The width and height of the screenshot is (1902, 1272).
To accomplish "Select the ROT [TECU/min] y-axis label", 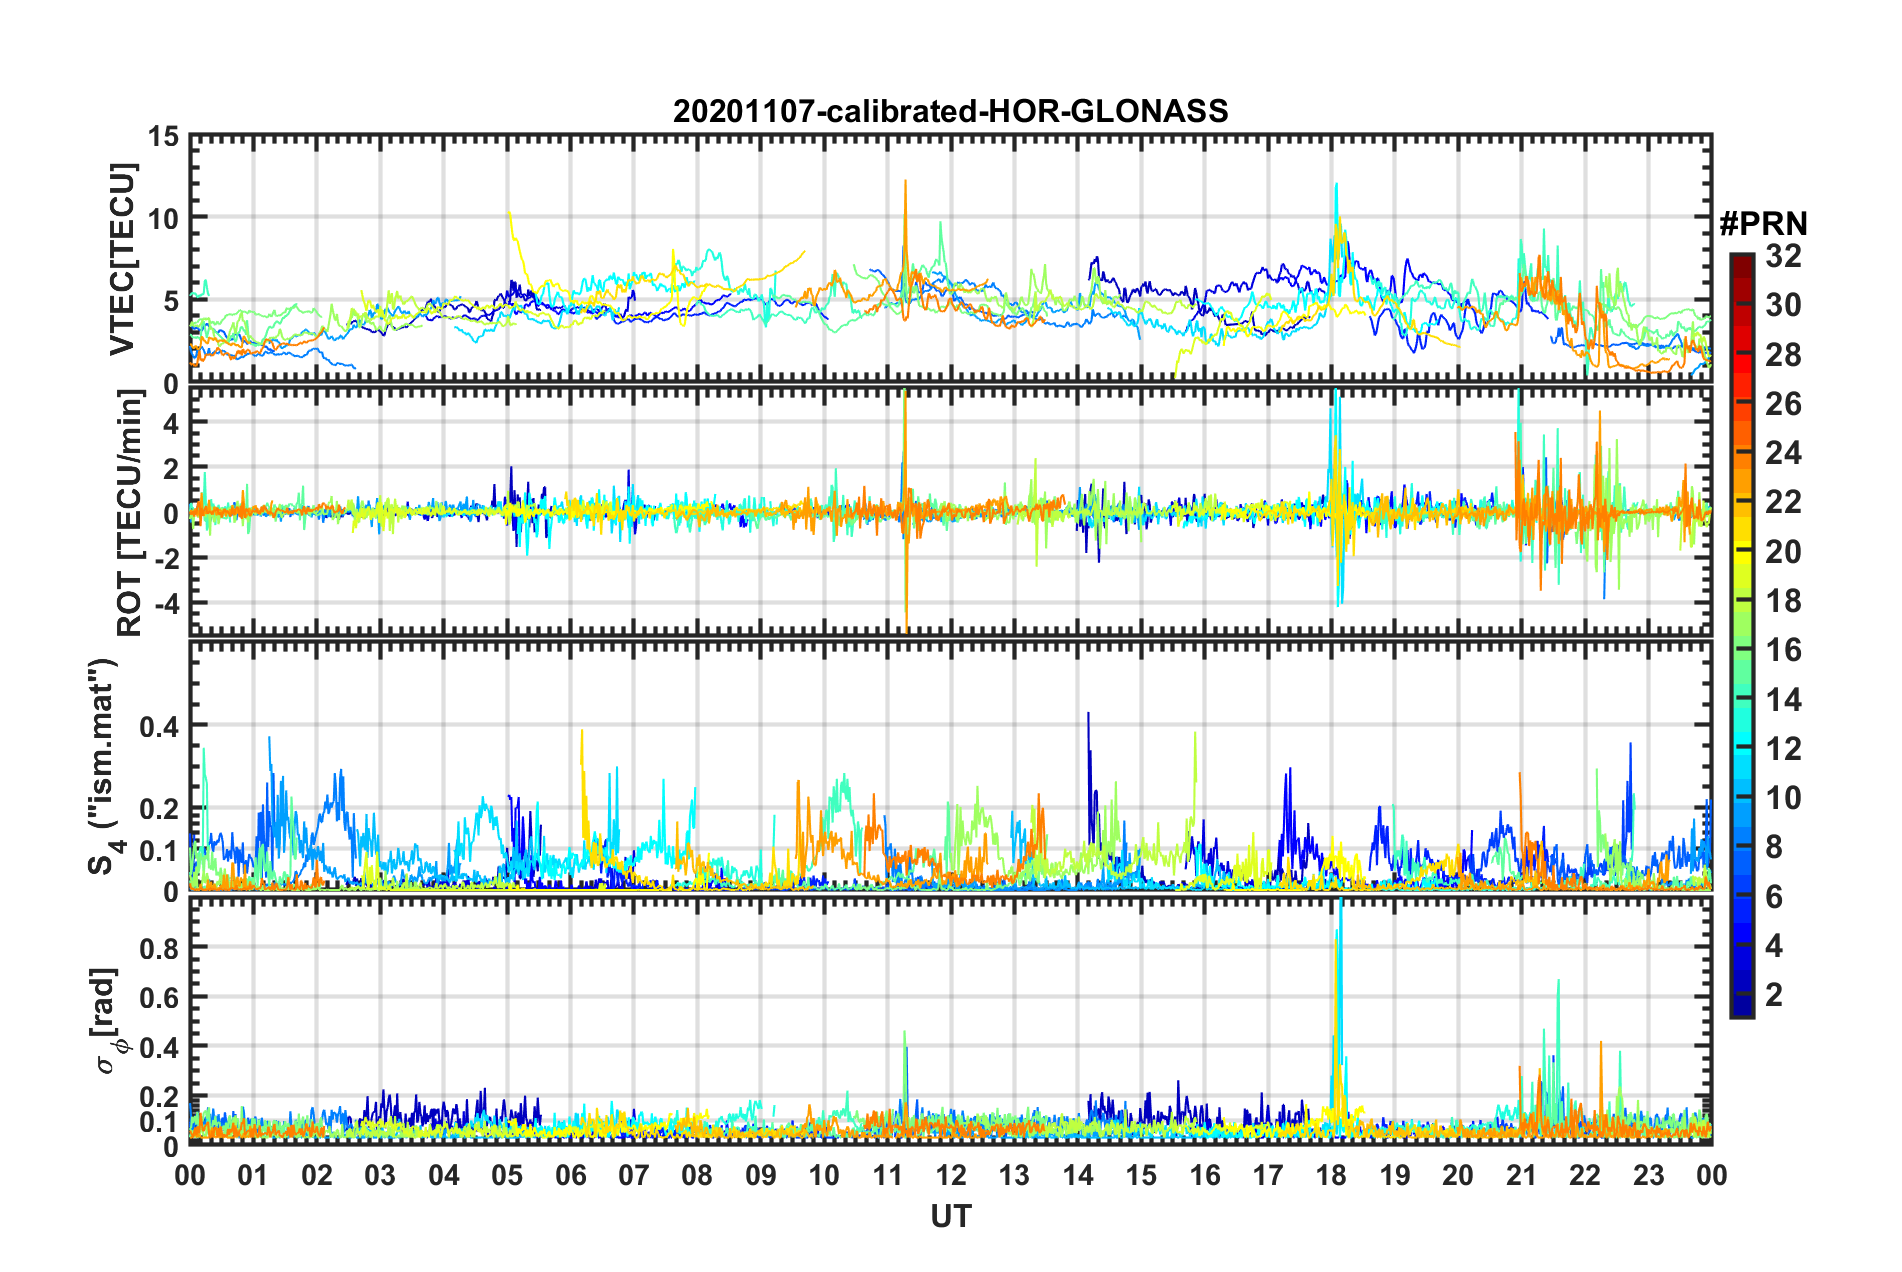I will [129, 513].
